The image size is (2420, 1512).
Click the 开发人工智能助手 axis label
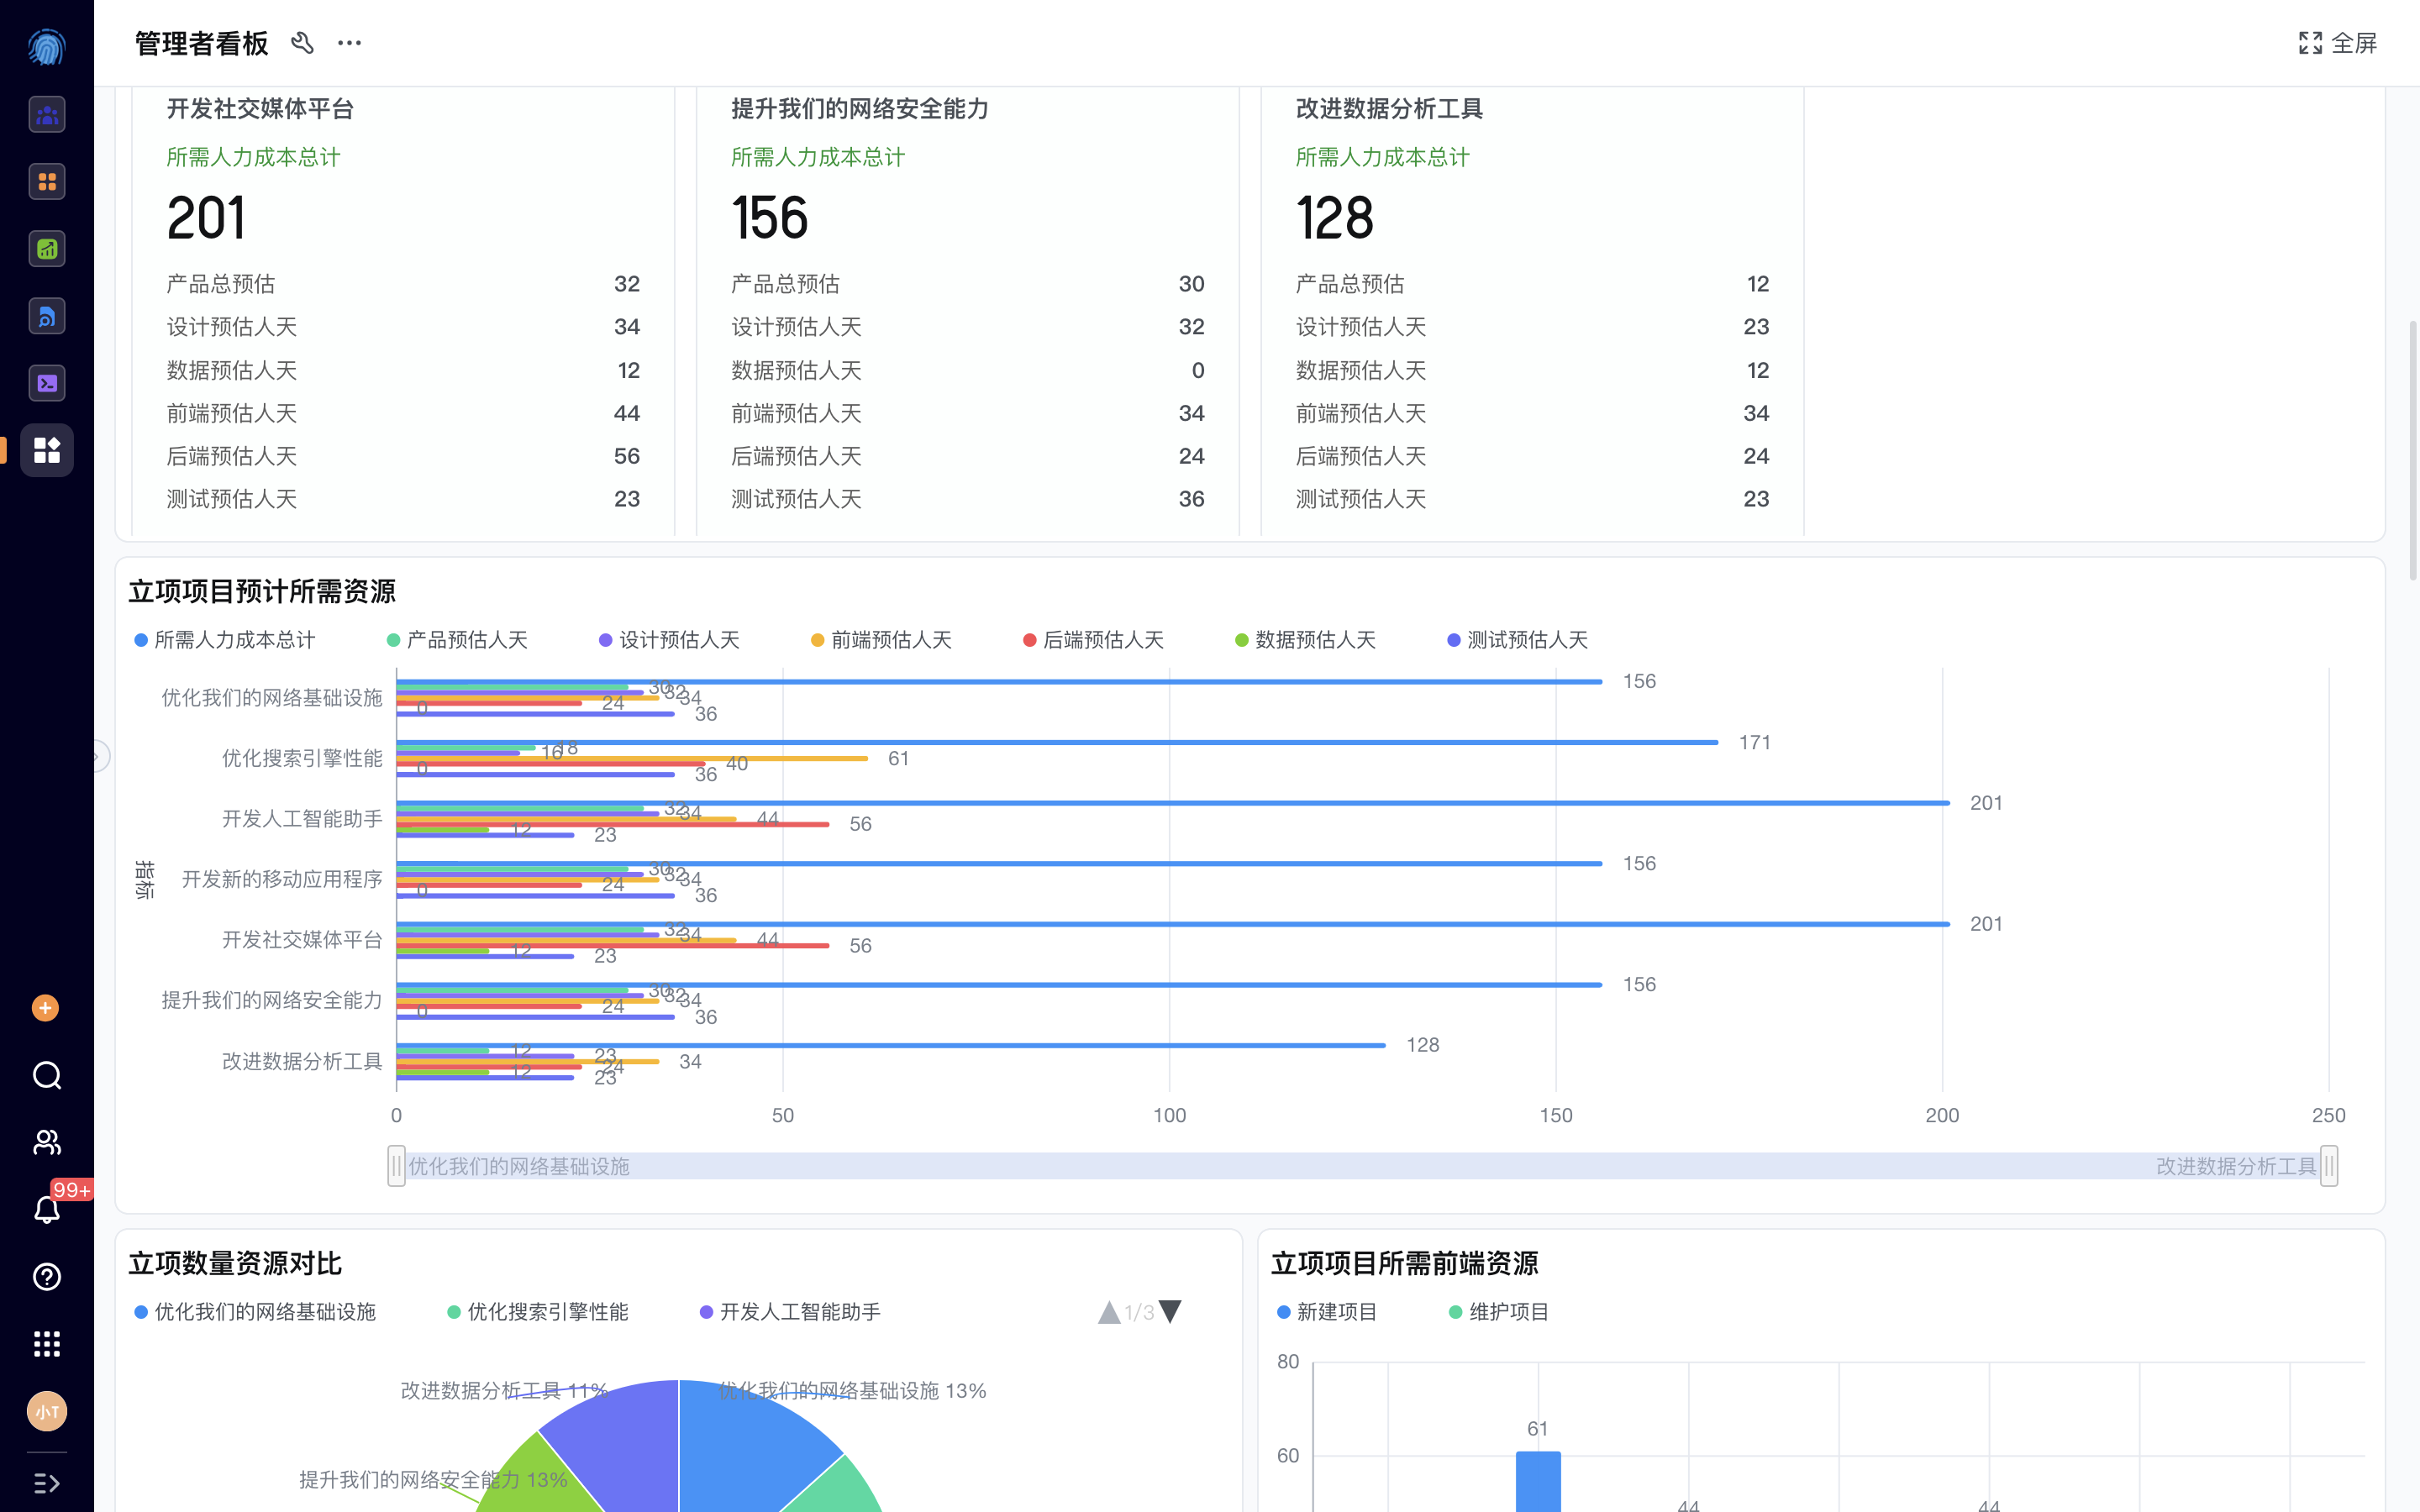pos(302,819)
